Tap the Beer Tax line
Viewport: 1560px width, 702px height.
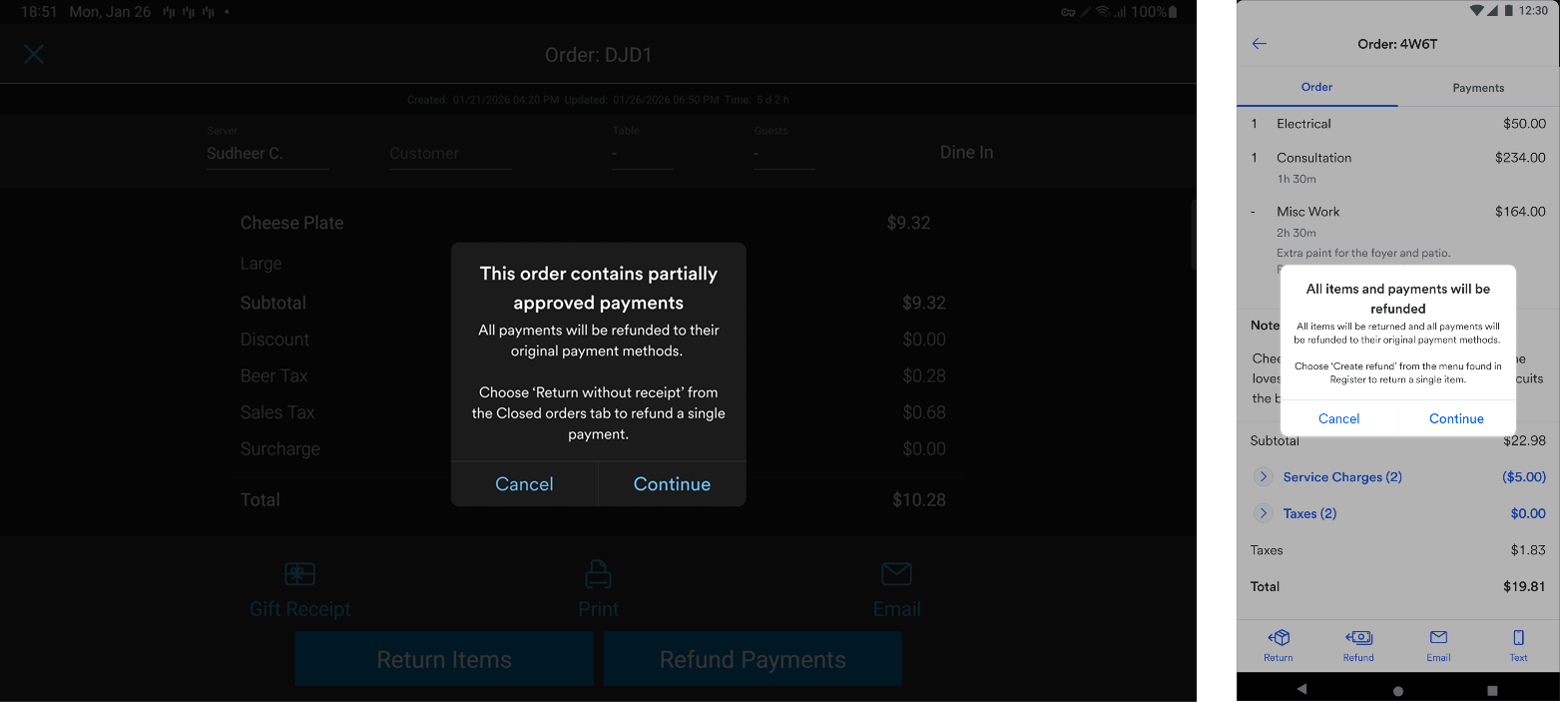593,376
